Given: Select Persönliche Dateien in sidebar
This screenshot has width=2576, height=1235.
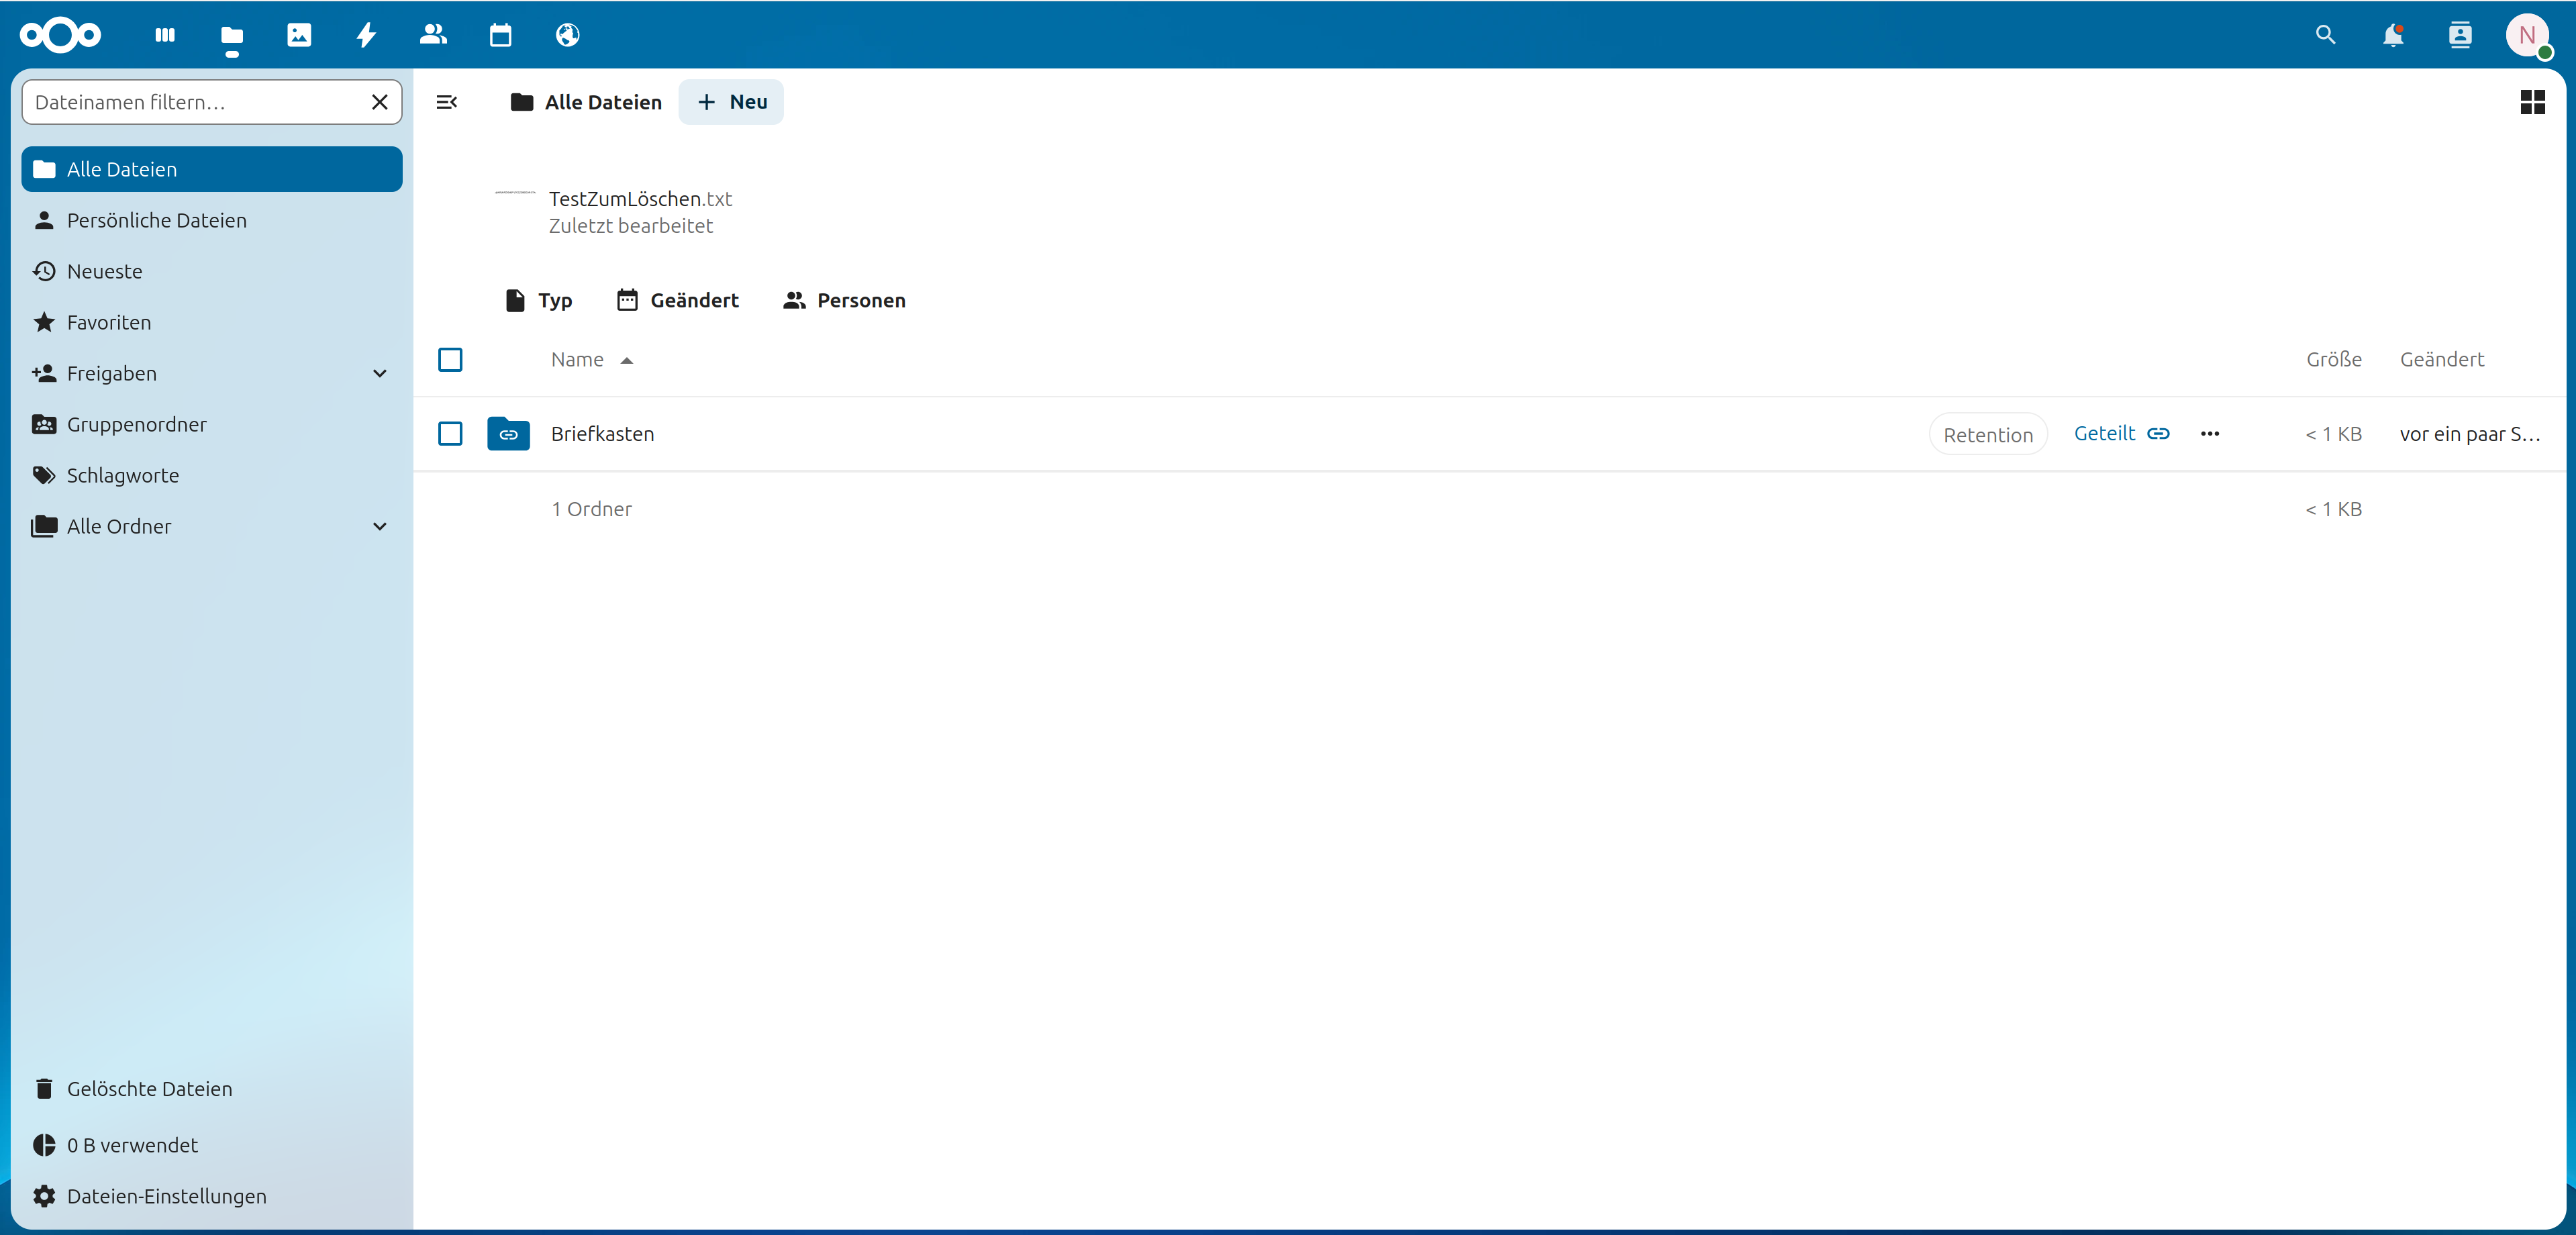Looking at the screenshot, I should [212, 221].
